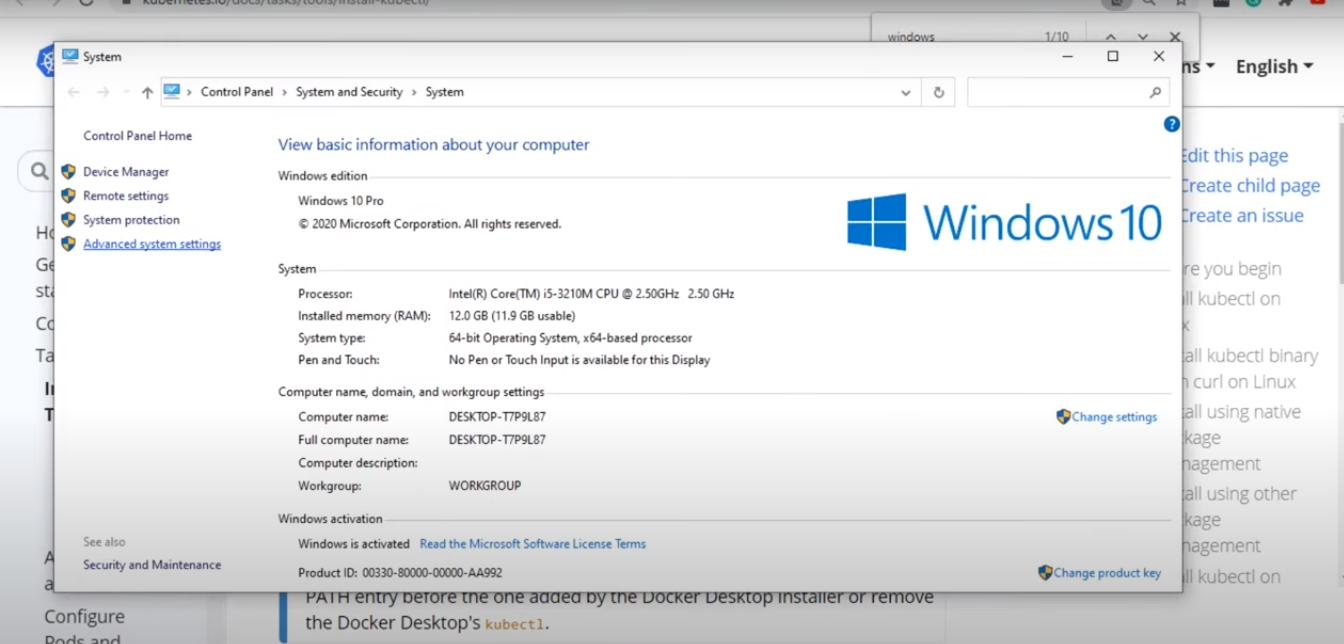This screenshot has width=1344, height=644.
Task: Click the search magnifier in Control Panel
Action: (x=1155, y=92)
